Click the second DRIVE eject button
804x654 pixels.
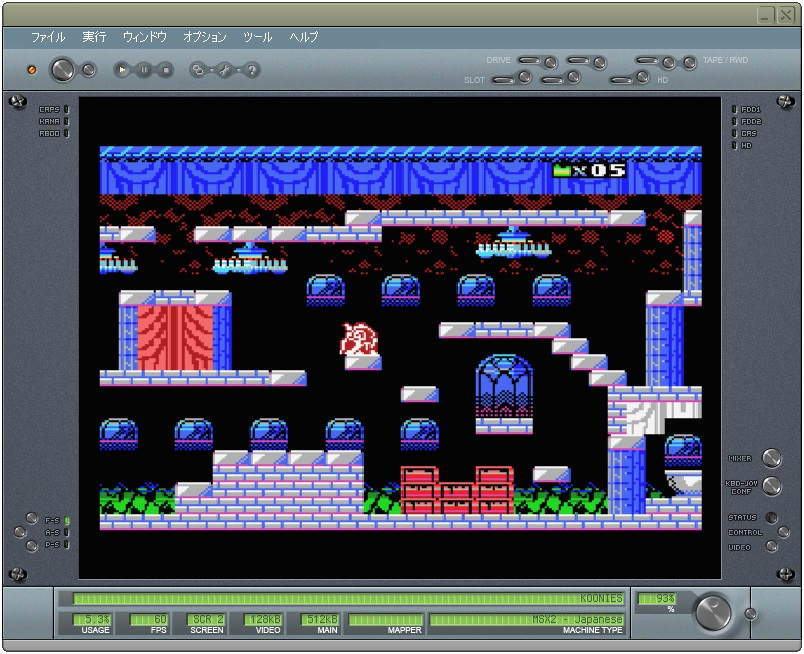click(x=600, y=63)
